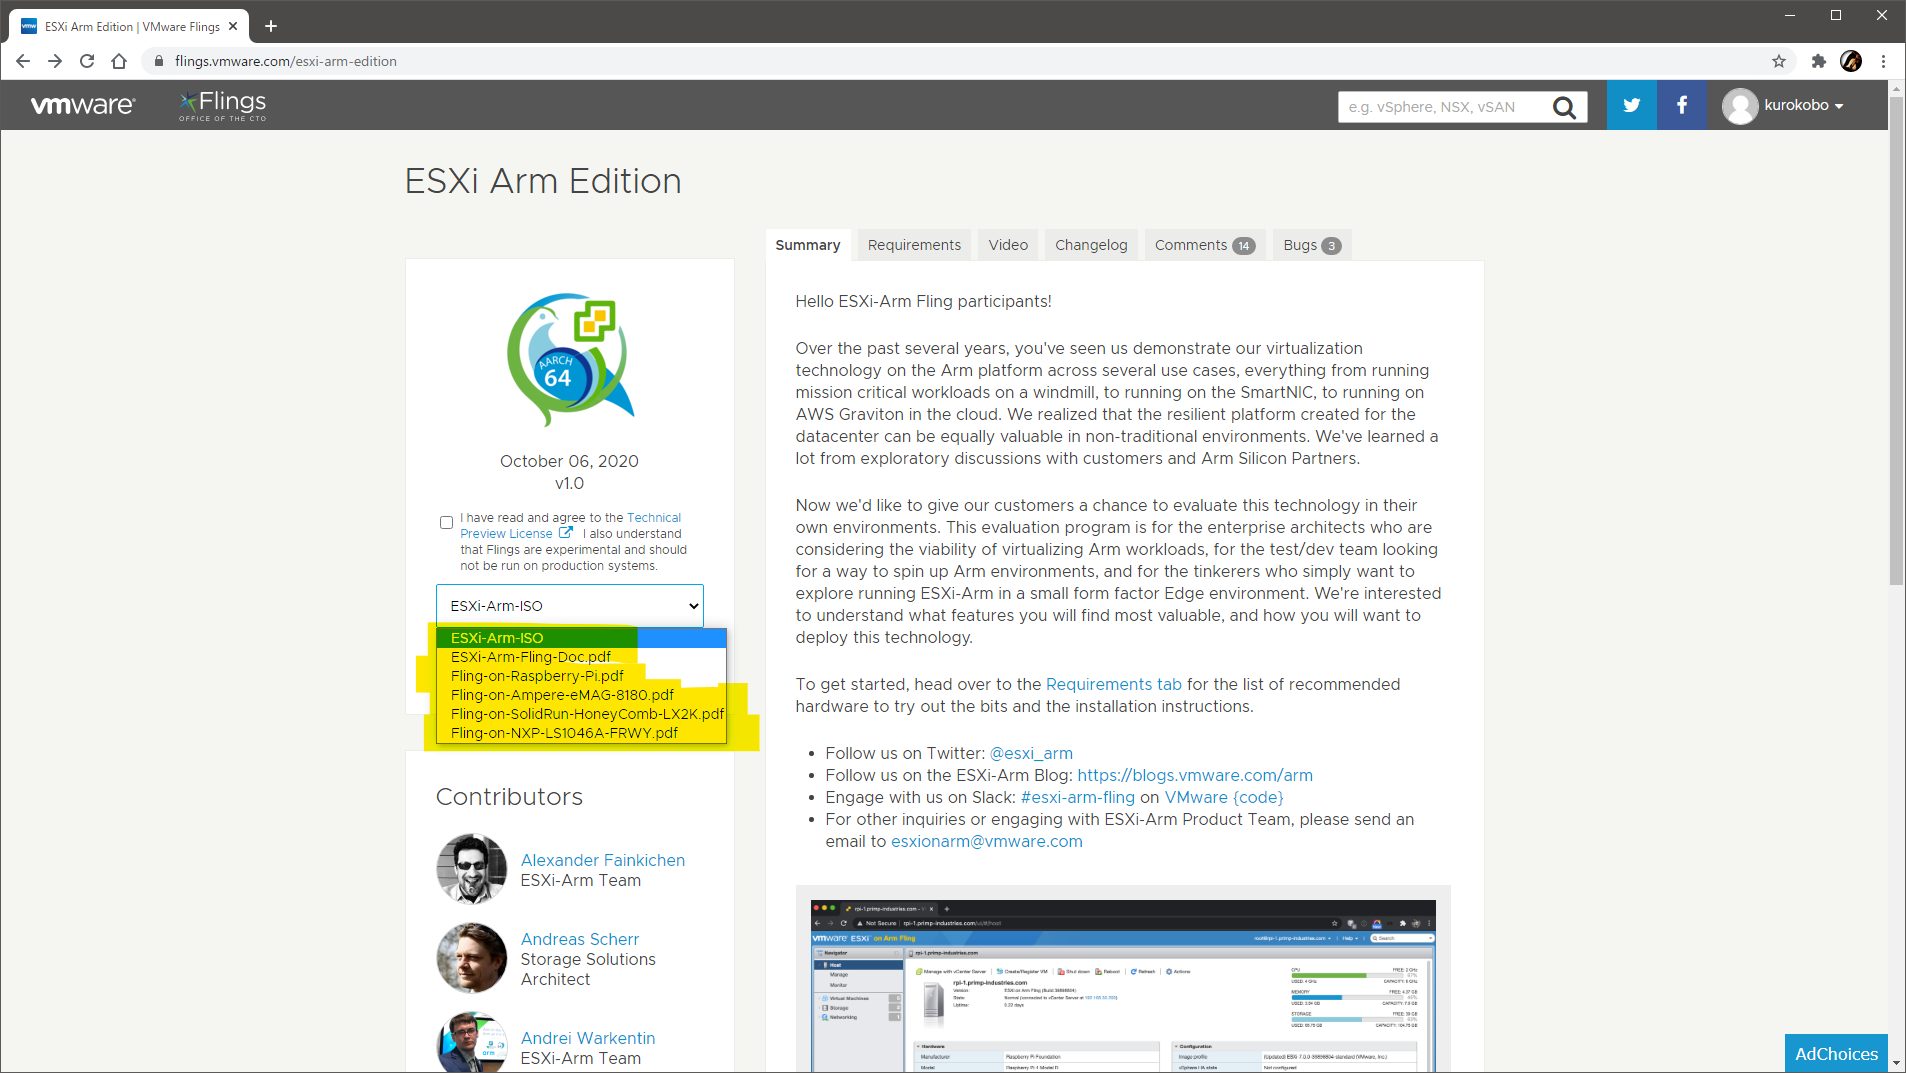
Task: Check the Technical Preview License agreement box
Action: click(446, 522)
